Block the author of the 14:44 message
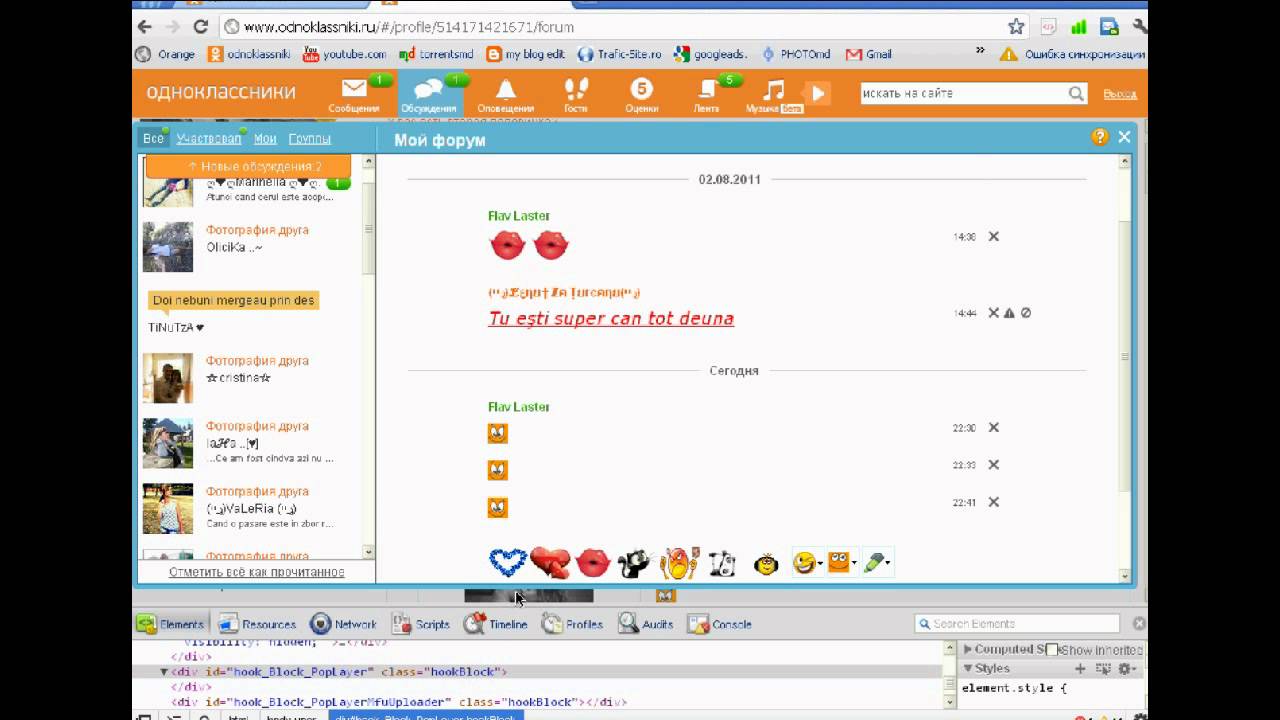Viewport: 1280px width, 720px height. pyautogui.click(x=1026, y=313)
